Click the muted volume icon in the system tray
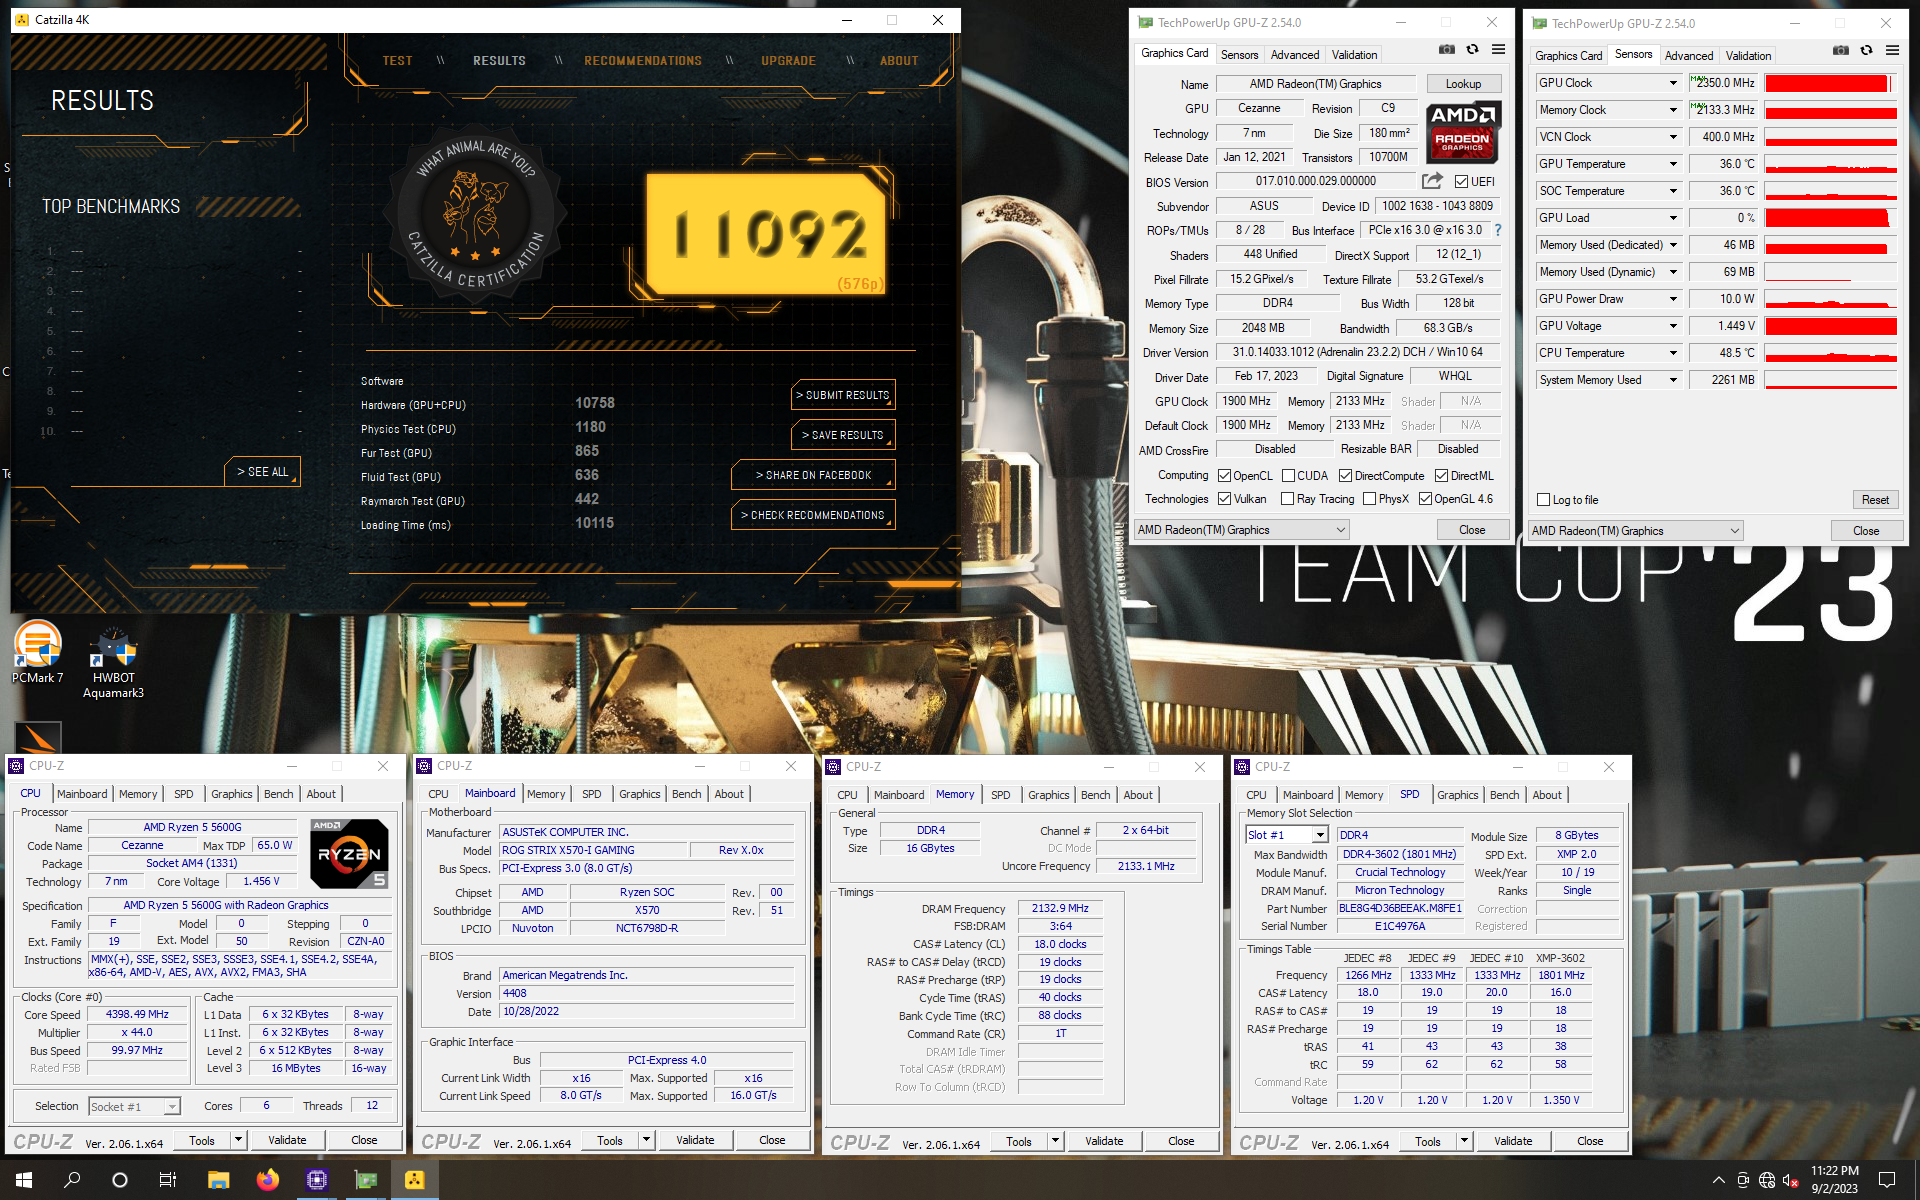The width and height of the screenshot is (1920, 1200). click(x=1791, y=1181)
